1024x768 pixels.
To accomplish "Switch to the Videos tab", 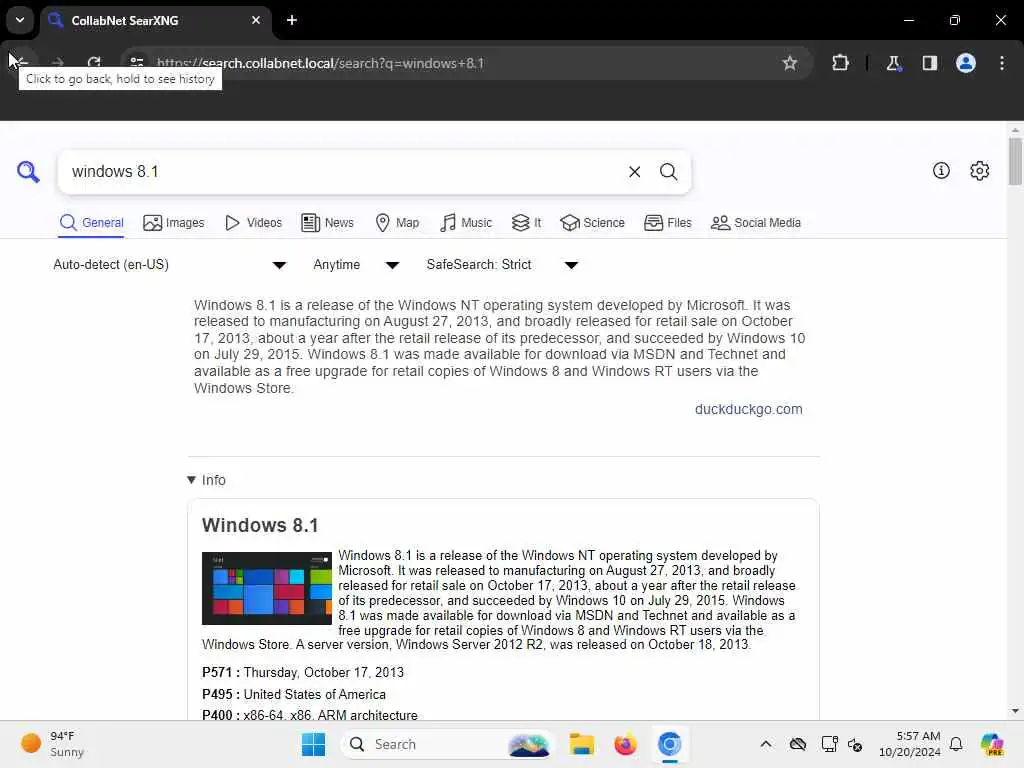I will click(x=253, y=223).
